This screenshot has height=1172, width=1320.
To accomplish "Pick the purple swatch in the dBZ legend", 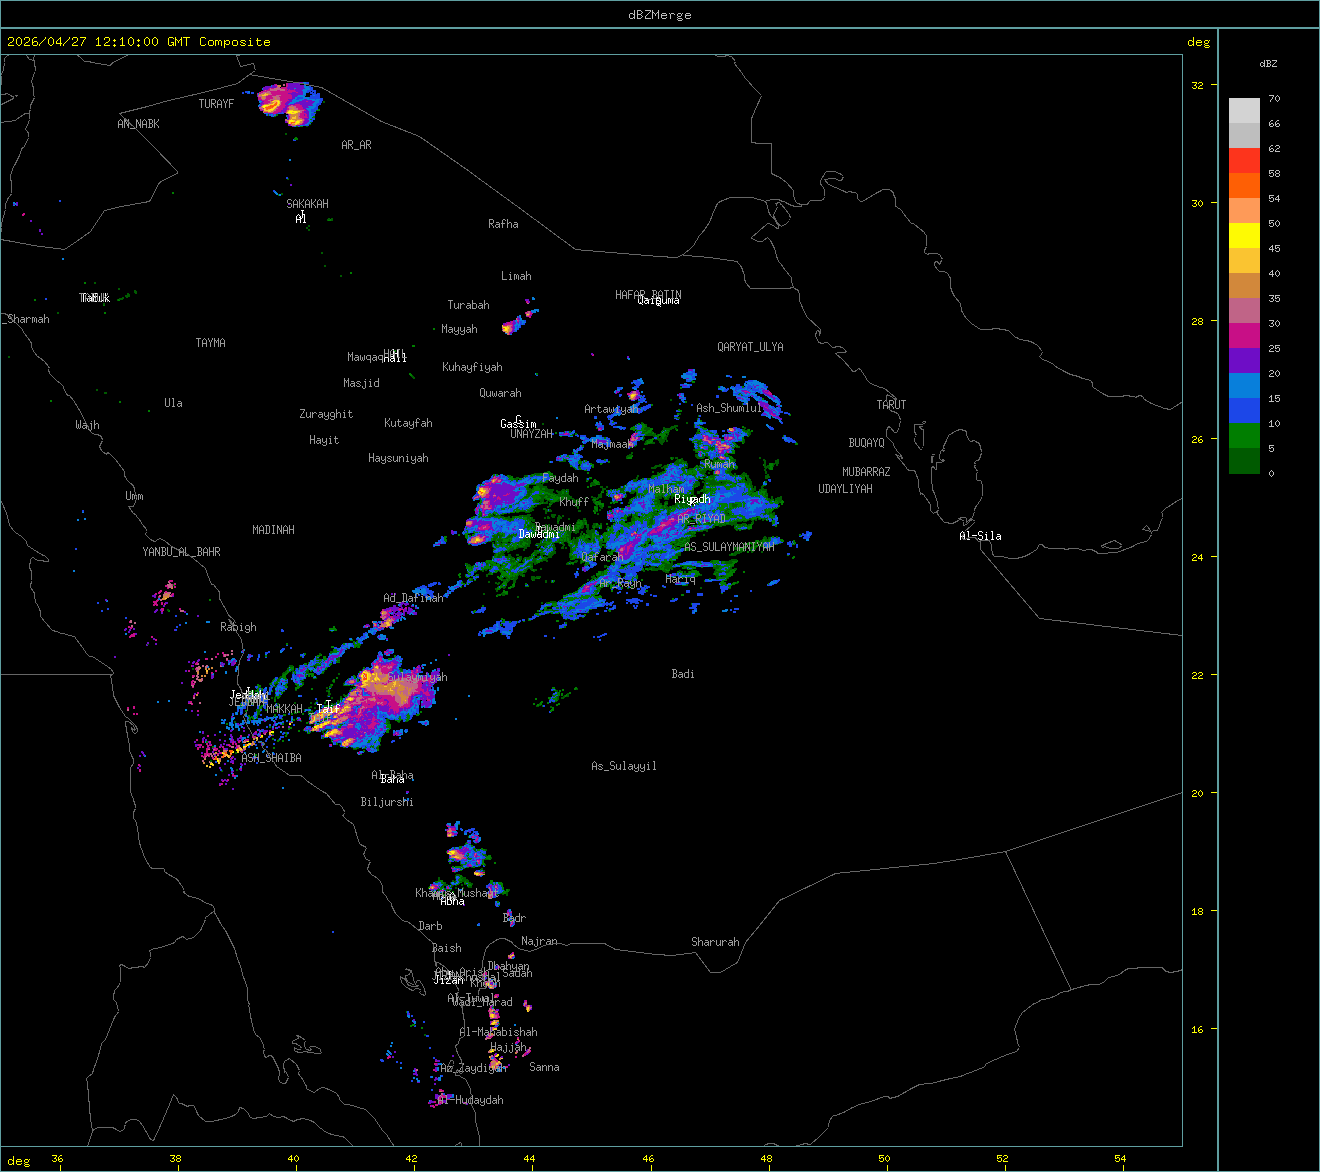I will (x=1244, y=360).
